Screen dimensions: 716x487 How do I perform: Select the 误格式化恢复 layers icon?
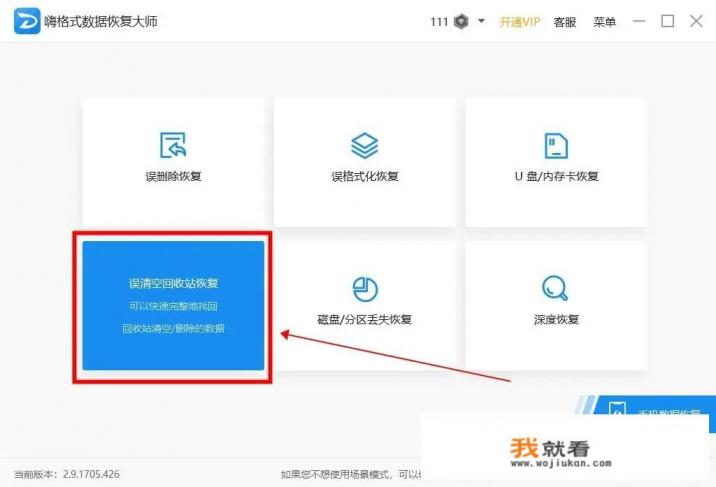[364, 145]
